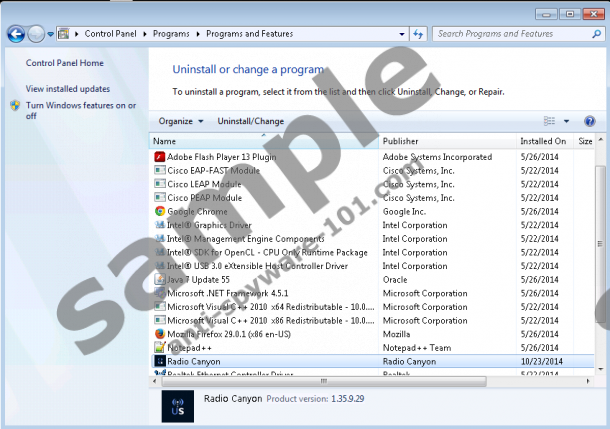Viewport: 610px width, 429px height.
Task: Open the Organize dropdown menu
Action: point(180,121)
